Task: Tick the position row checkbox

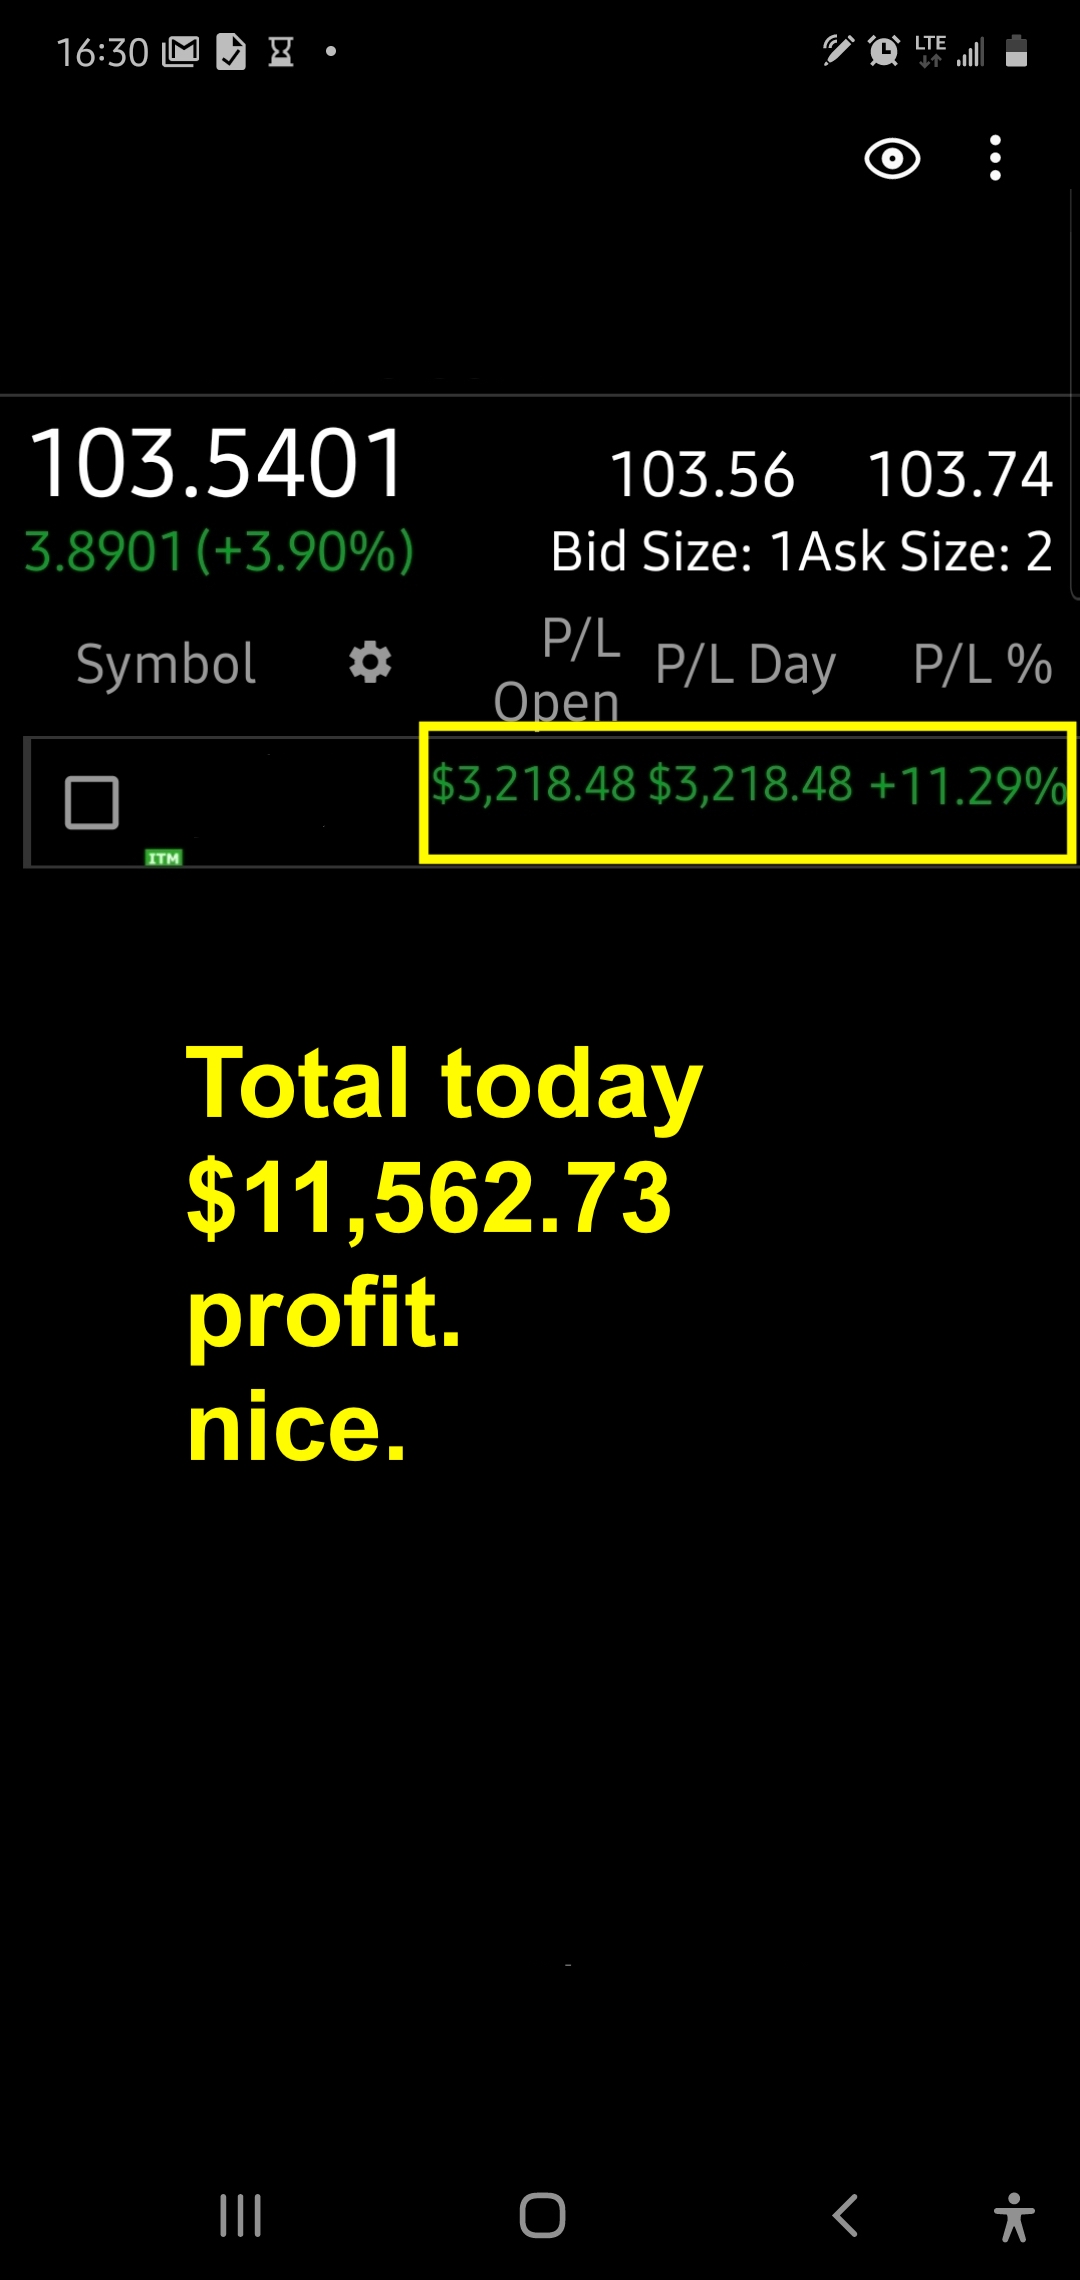Action: pyautogui.click(x=92, y=802)
